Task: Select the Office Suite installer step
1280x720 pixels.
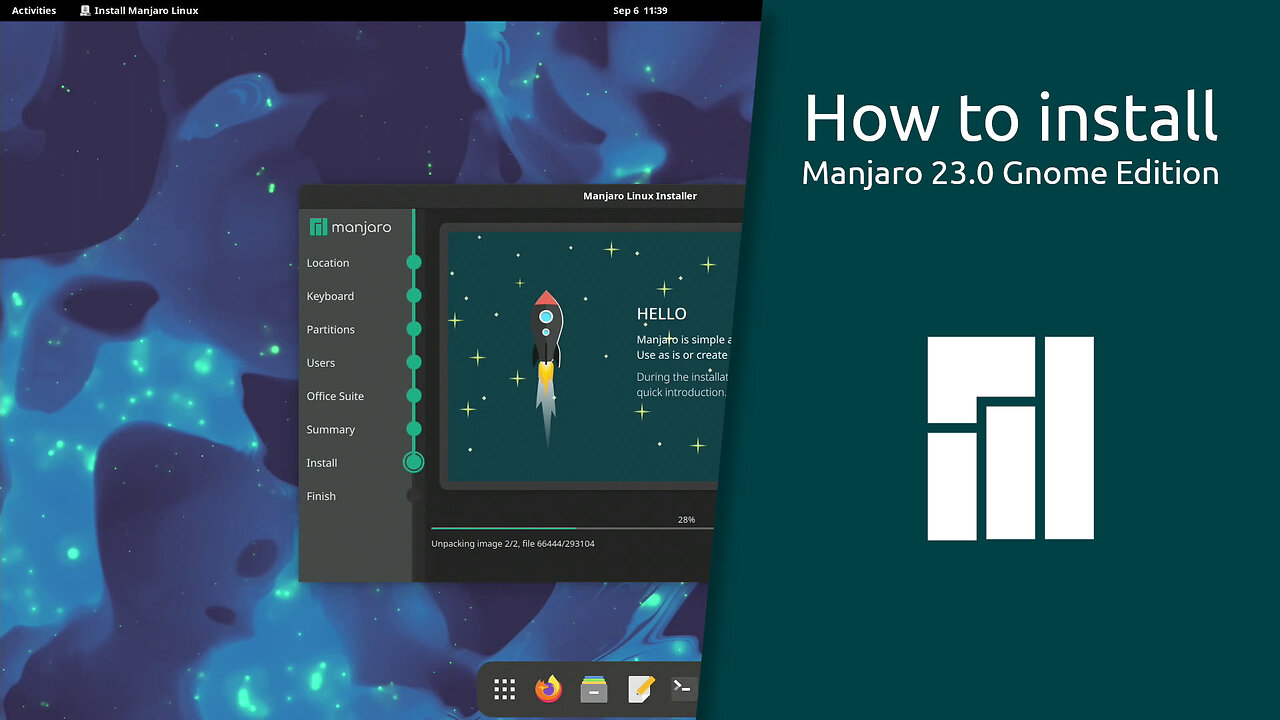Action: pyautogui.click(x=335, y=396)
